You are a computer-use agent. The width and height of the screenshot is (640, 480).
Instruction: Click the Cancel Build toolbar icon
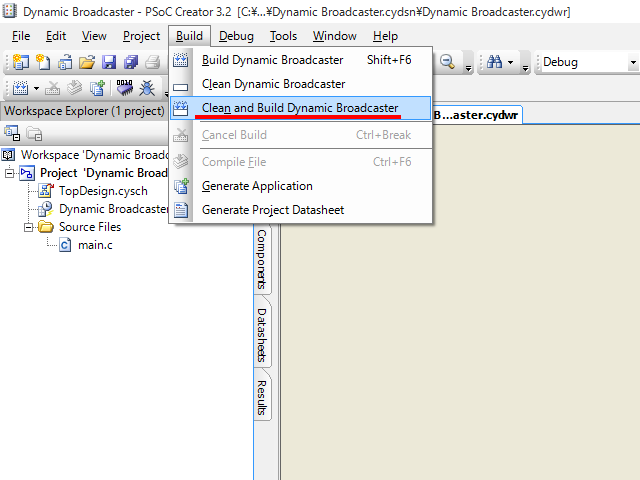point(52,87)
